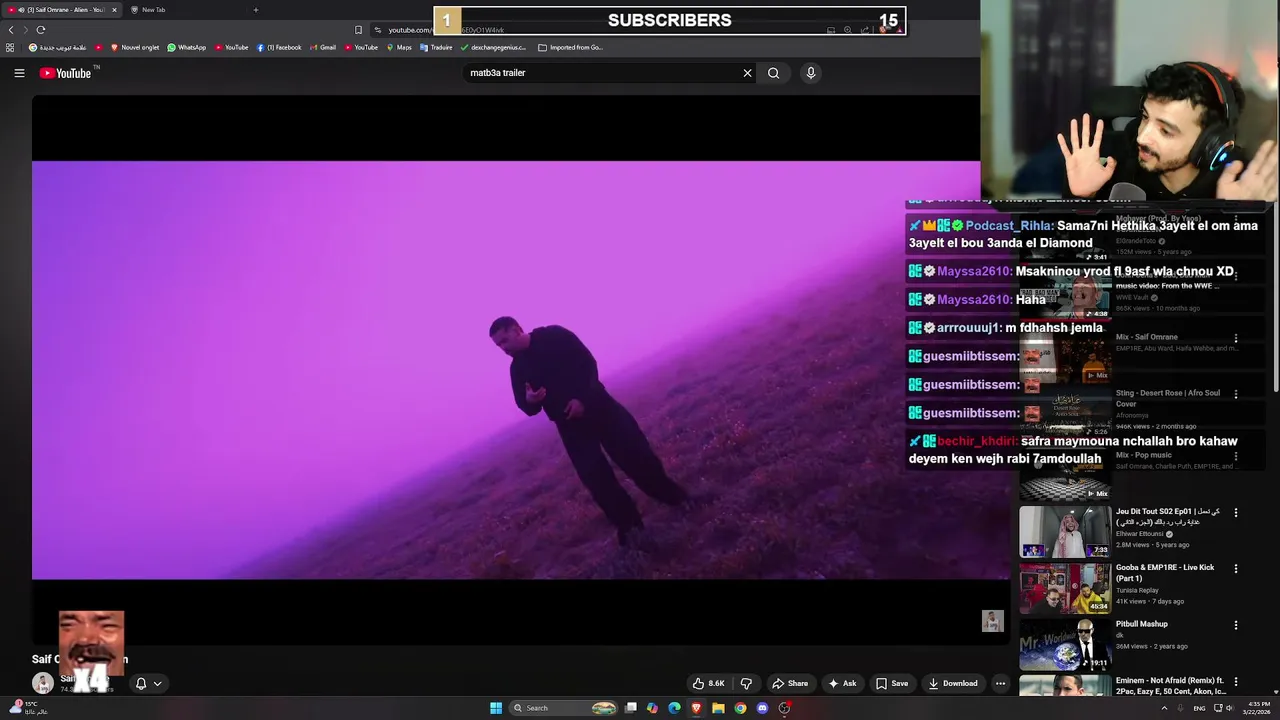Bookmark this page via the bookmark icon

click(x=358, y=30)
